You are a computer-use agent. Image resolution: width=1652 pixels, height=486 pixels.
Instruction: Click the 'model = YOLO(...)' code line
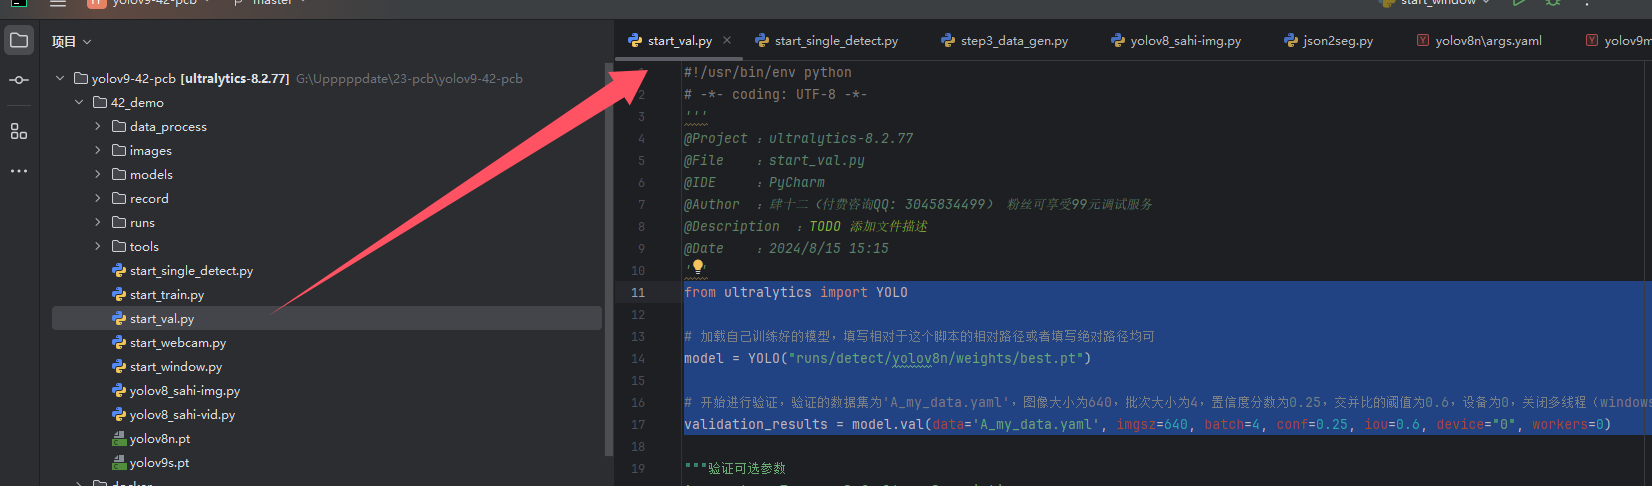(888, 358)
